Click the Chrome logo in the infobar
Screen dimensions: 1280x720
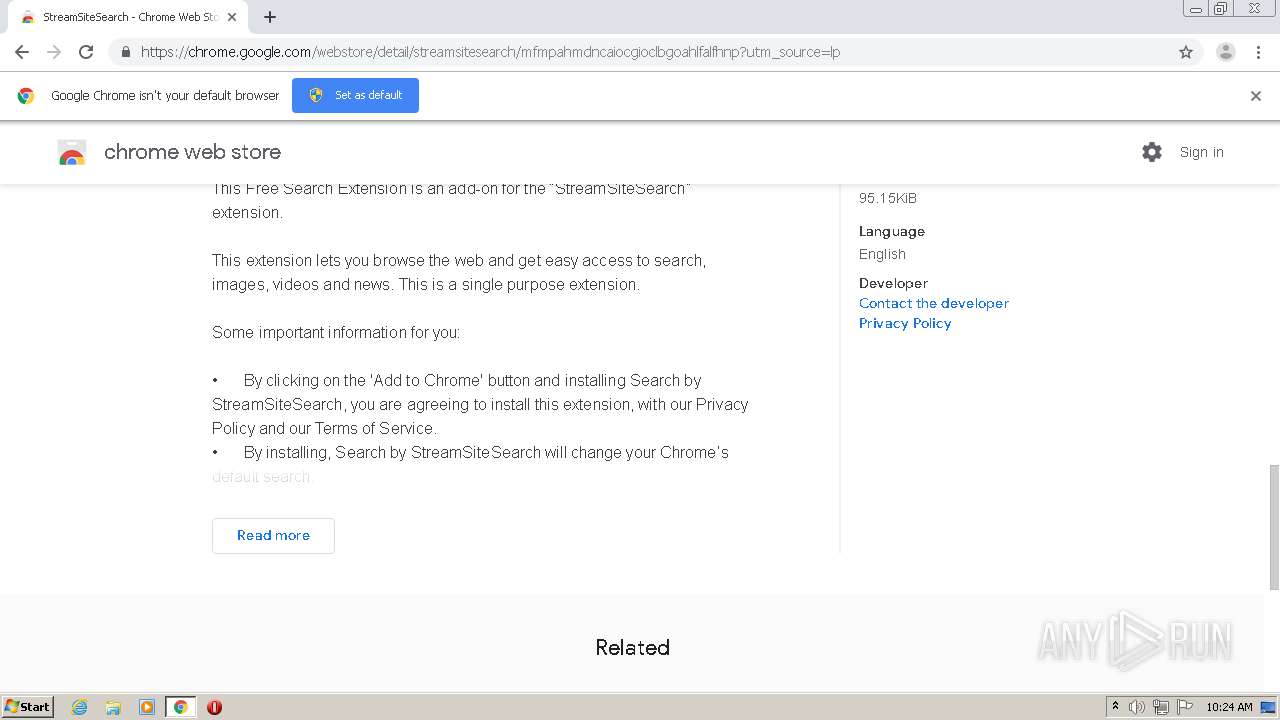[26, 96]
